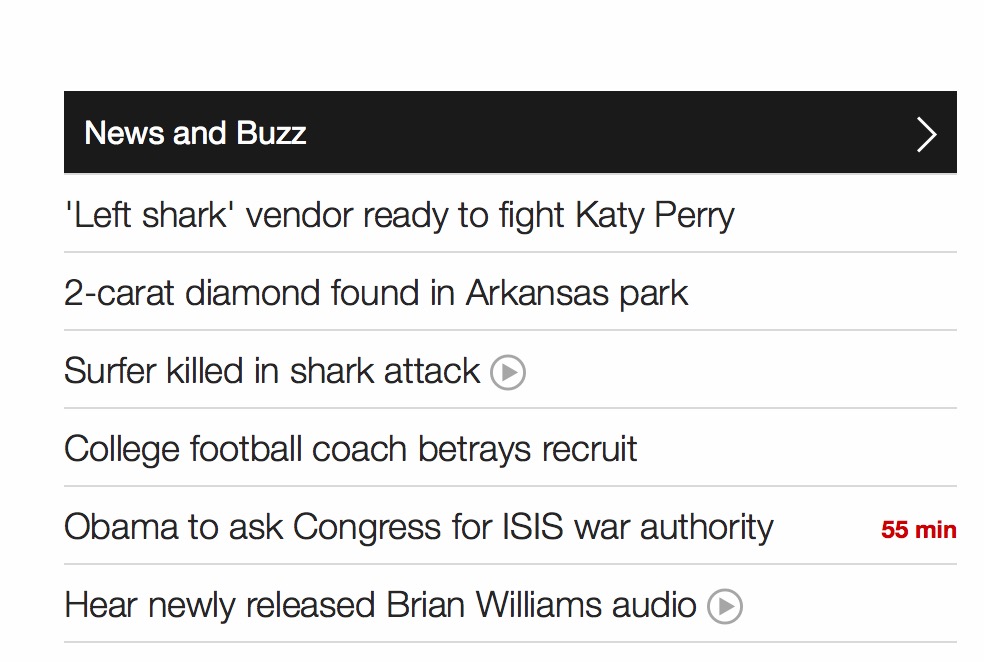Go to the Arkansas park diamond article
The image size is (984, 662).
(376, 293)
